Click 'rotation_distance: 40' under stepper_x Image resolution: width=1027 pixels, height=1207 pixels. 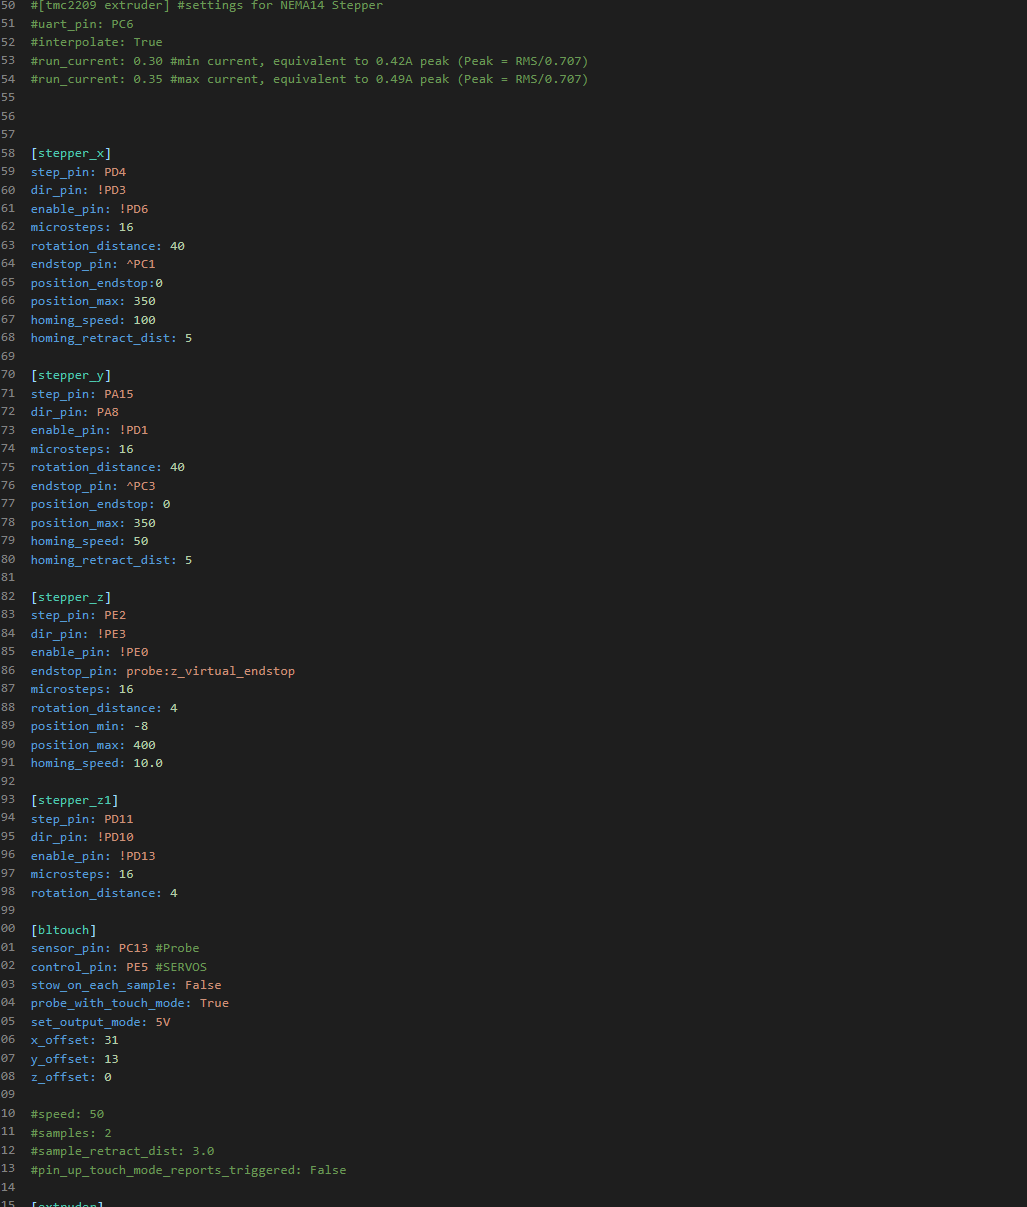click(x=108, y=246)
